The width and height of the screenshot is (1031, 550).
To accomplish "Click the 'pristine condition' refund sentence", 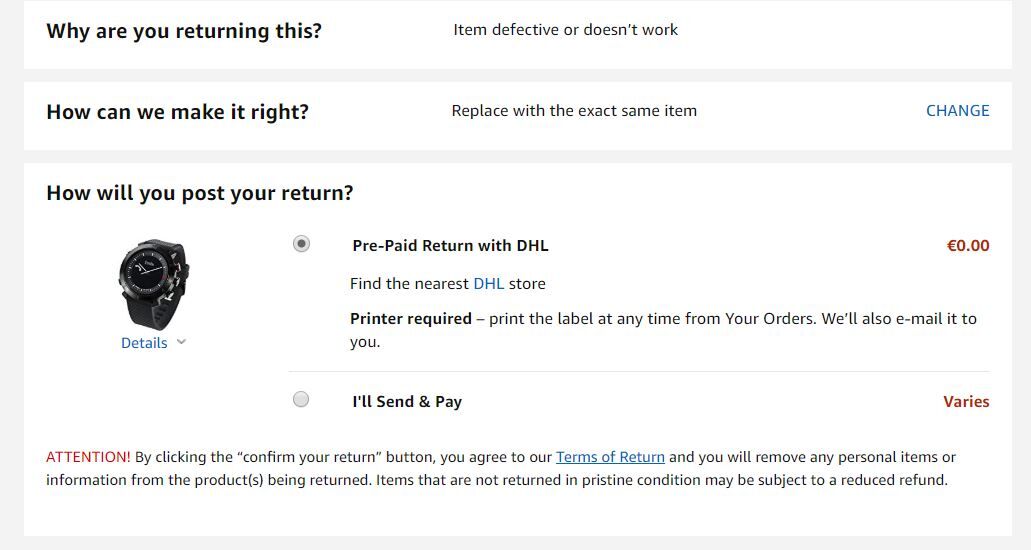I will [x=660, y=480].
